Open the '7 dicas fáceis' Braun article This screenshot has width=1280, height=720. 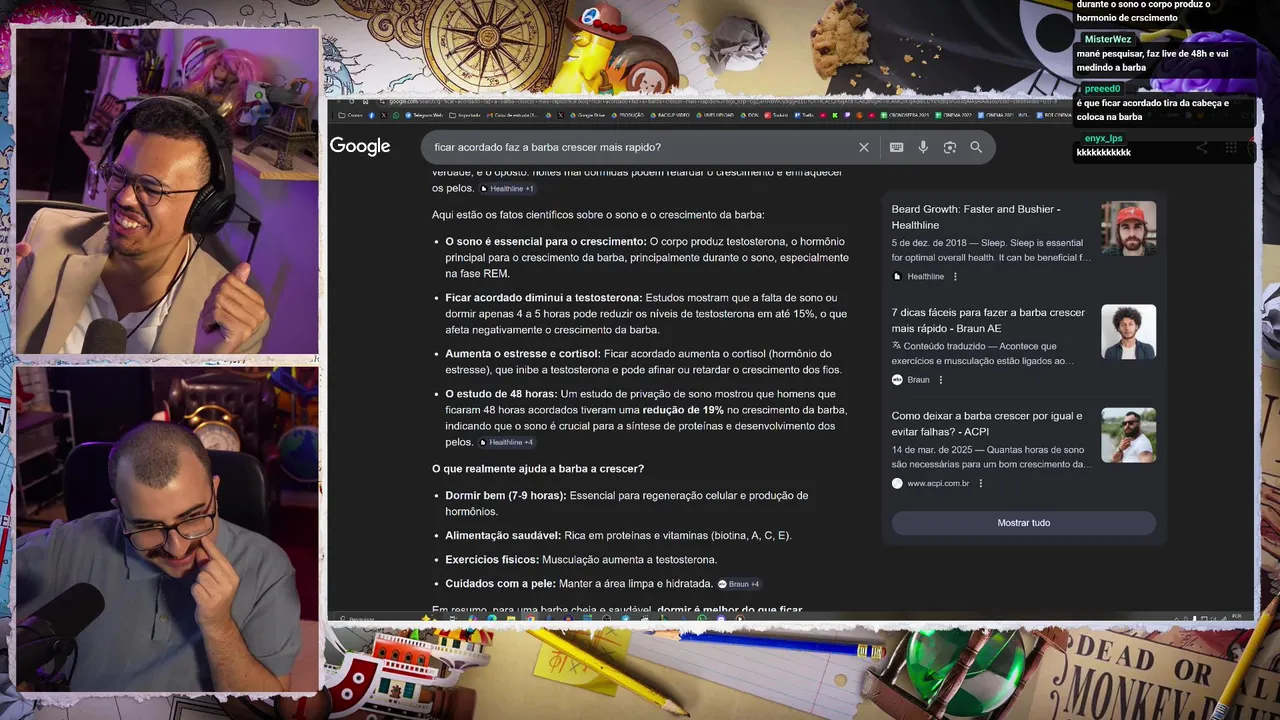[988, 320]
